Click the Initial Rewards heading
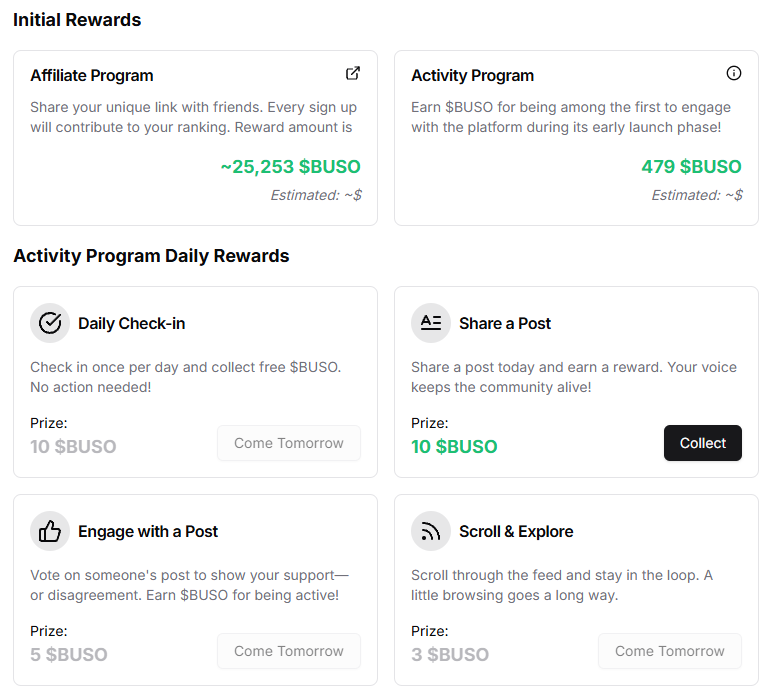 click(77, 20)
